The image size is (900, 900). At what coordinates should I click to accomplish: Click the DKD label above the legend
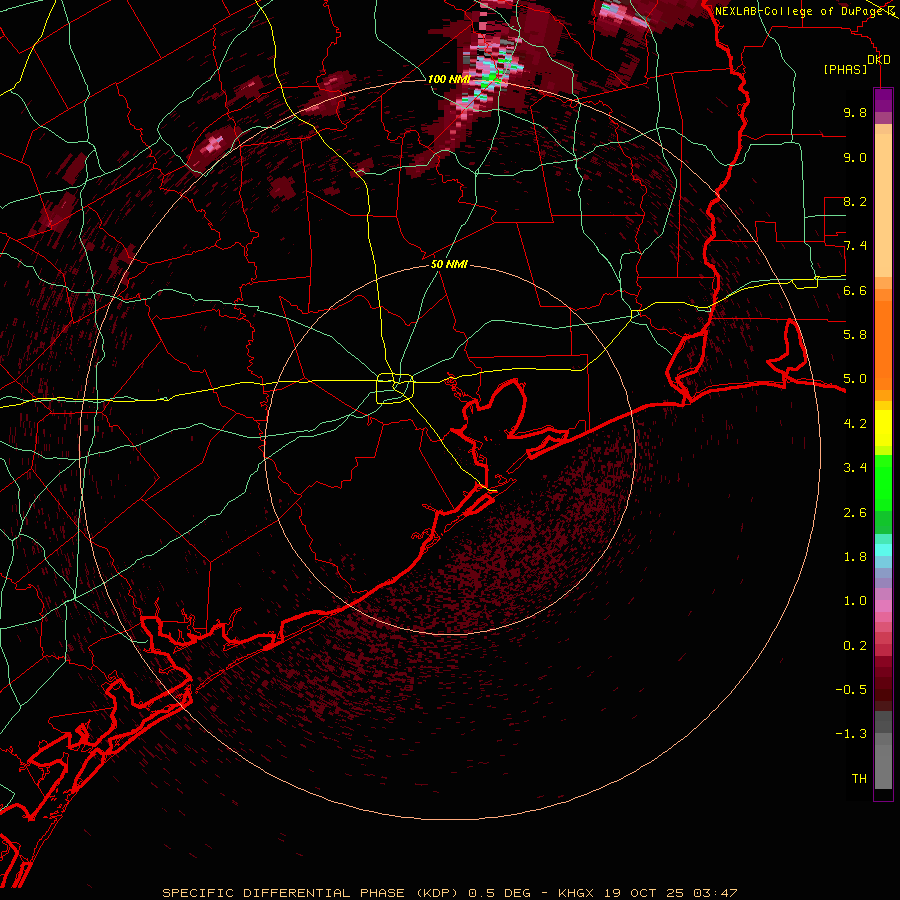click(879, 60)
